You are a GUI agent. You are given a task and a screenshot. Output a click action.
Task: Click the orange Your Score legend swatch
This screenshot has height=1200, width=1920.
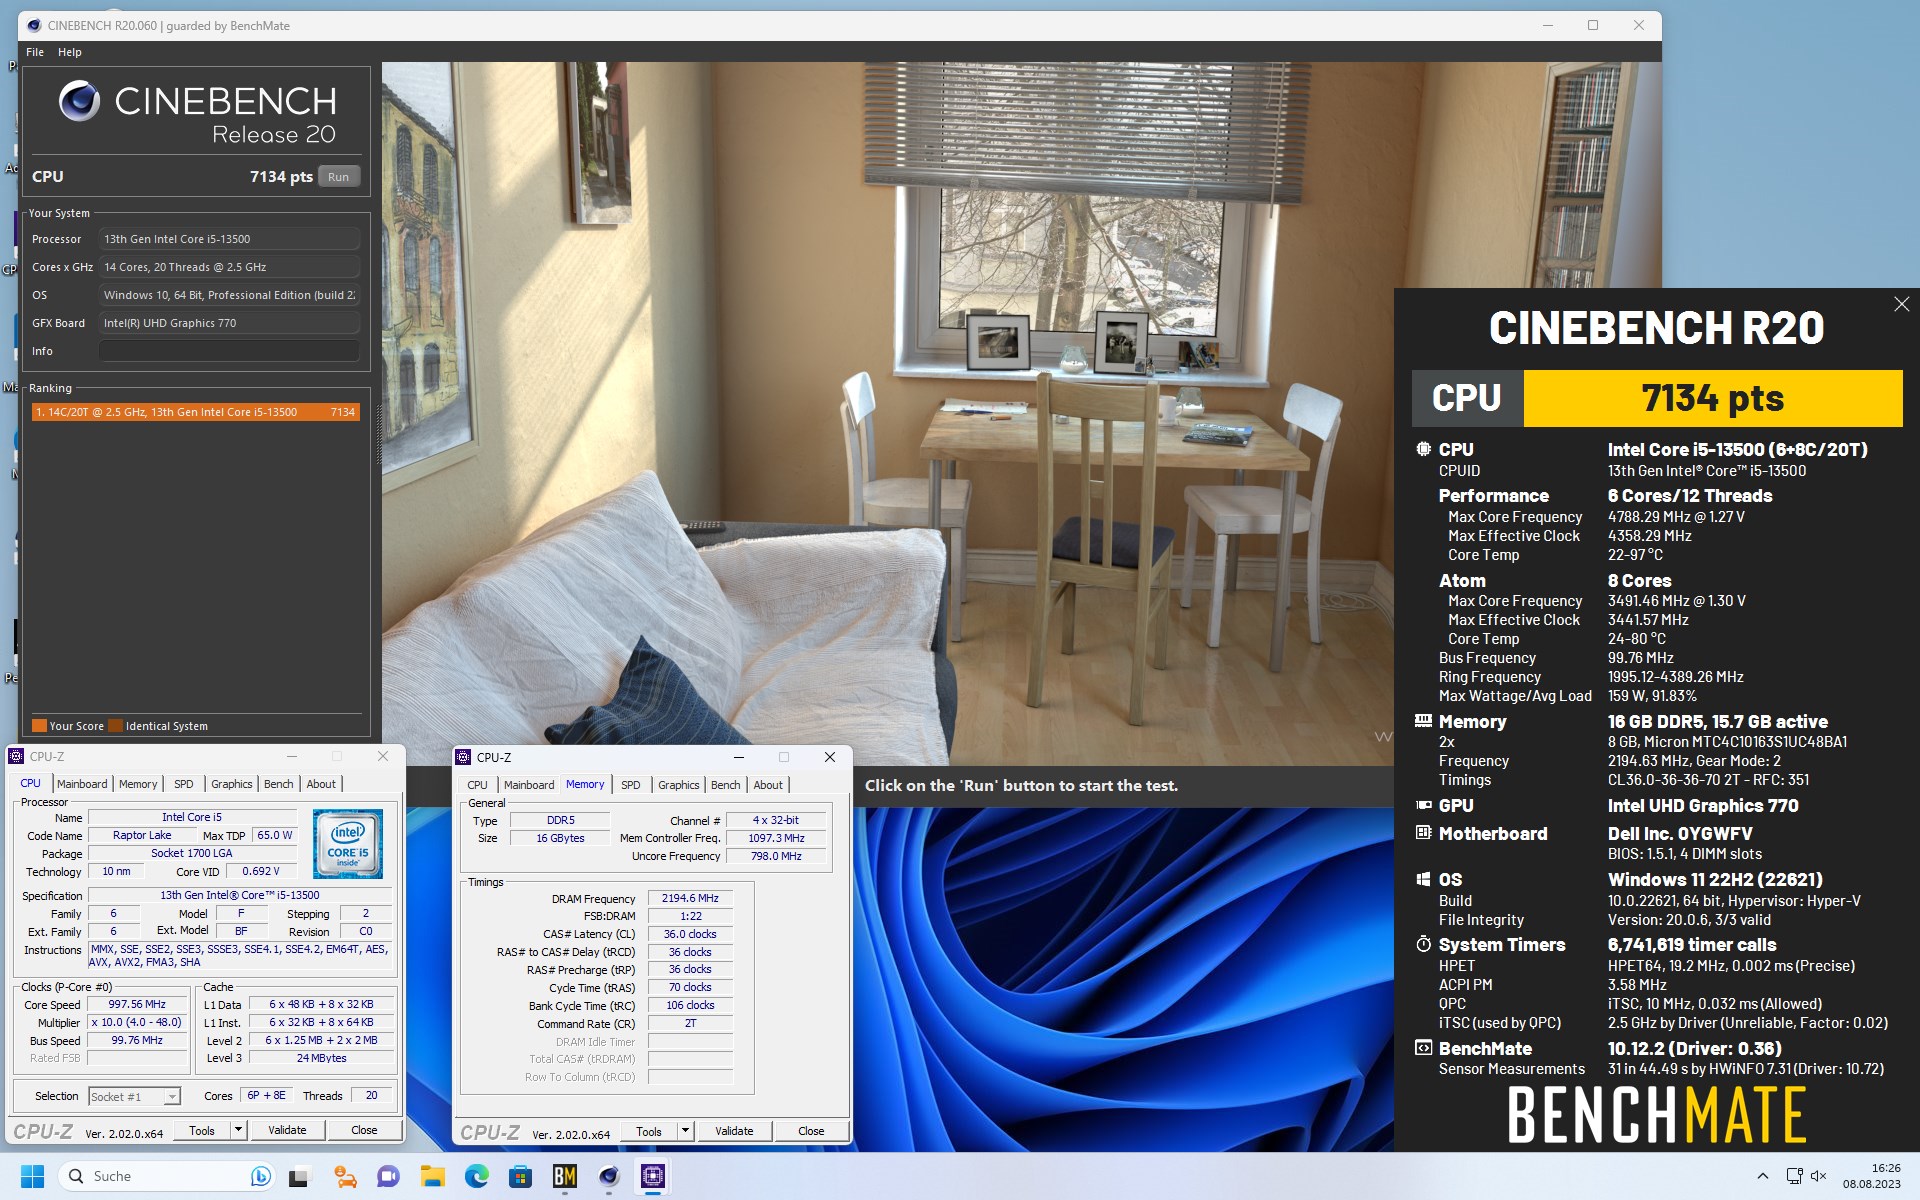point(39,726)
